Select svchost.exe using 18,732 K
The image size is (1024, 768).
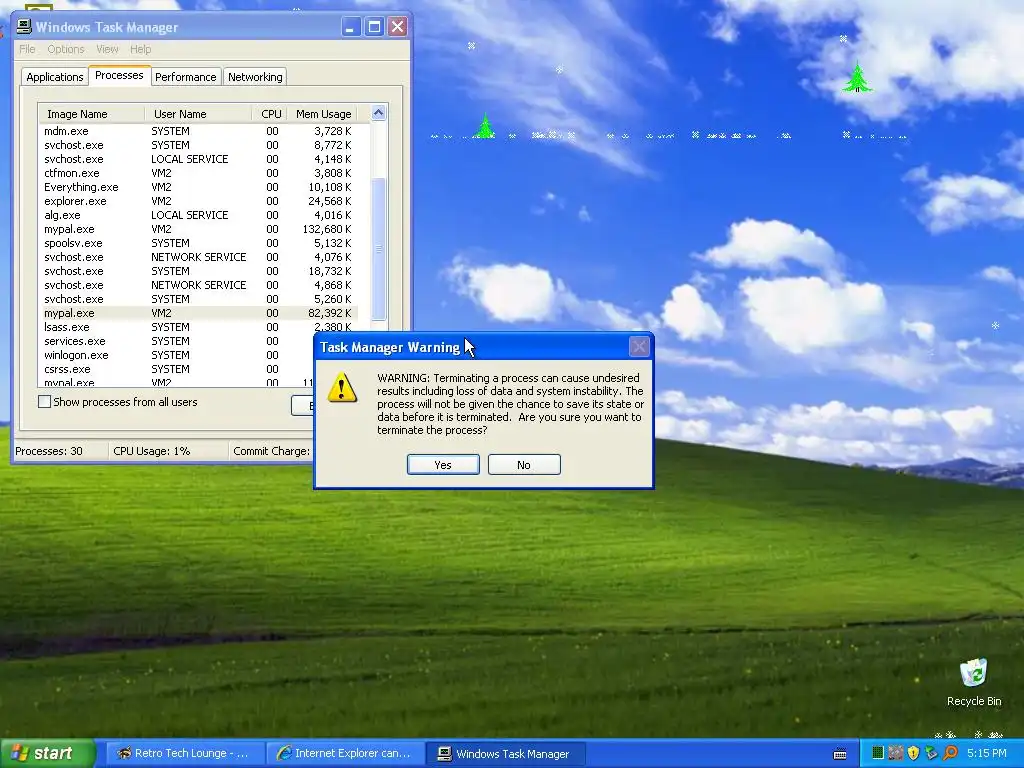[198, 271]
